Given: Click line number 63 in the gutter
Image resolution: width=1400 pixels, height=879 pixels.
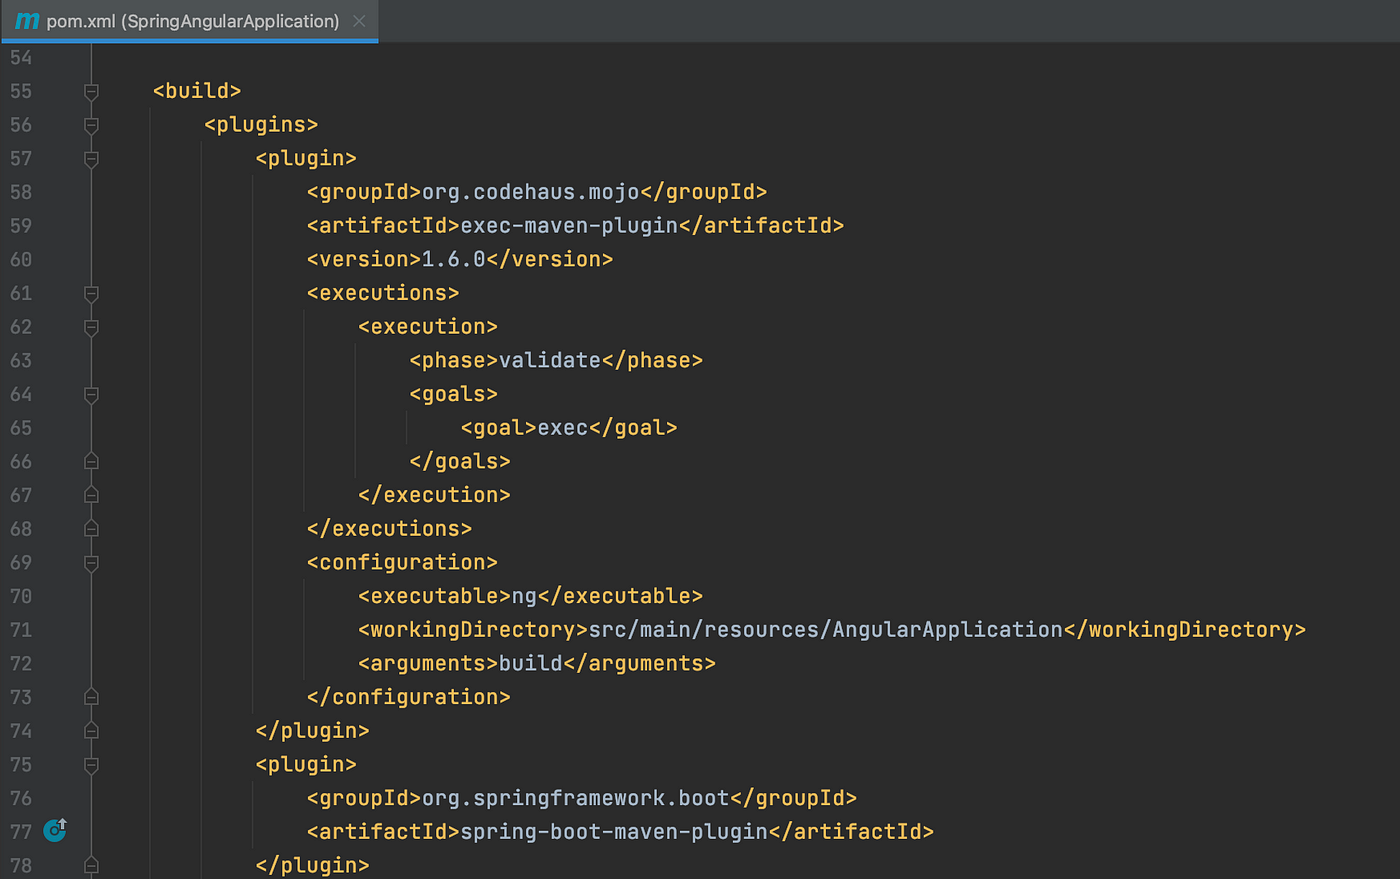Looking at the screenshot, I should point(21,361).
